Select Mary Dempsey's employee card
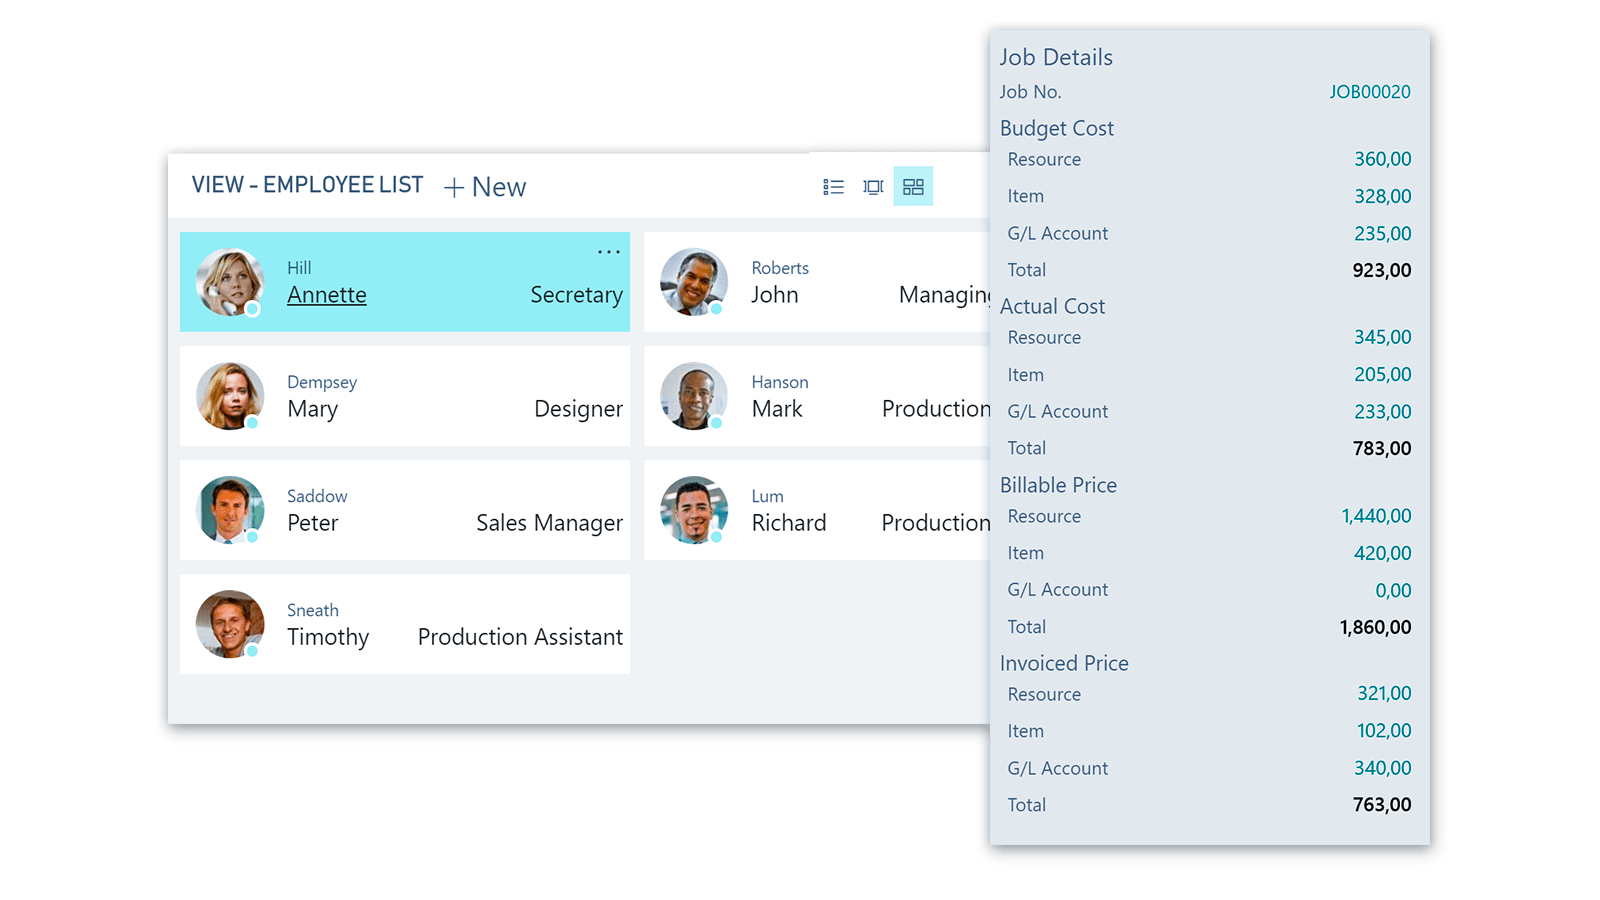Viewport: 1600px width, 900px height. 404,396
